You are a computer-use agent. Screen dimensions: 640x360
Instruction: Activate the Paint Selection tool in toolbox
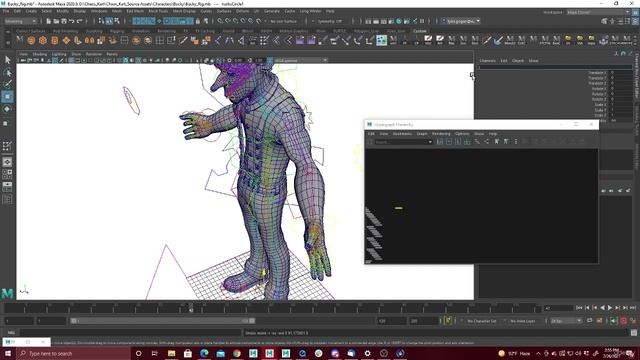point(7,84)
